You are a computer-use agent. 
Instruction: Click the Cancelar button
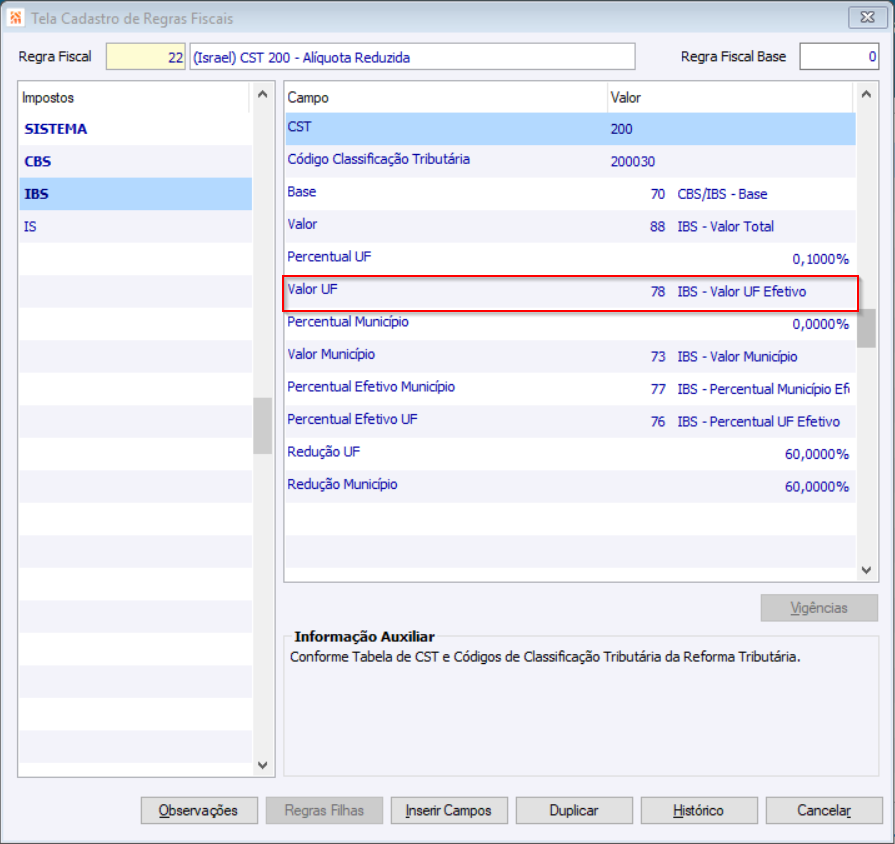point(824,810)
